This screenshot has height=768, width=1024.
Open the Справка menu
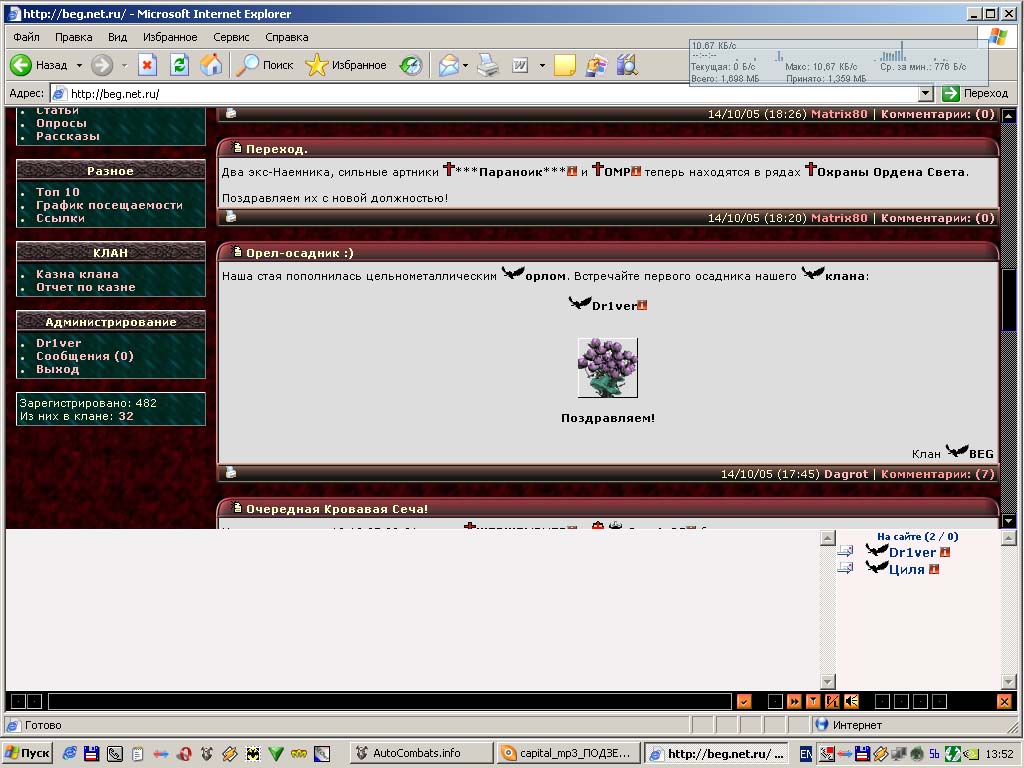click(287, 37)
